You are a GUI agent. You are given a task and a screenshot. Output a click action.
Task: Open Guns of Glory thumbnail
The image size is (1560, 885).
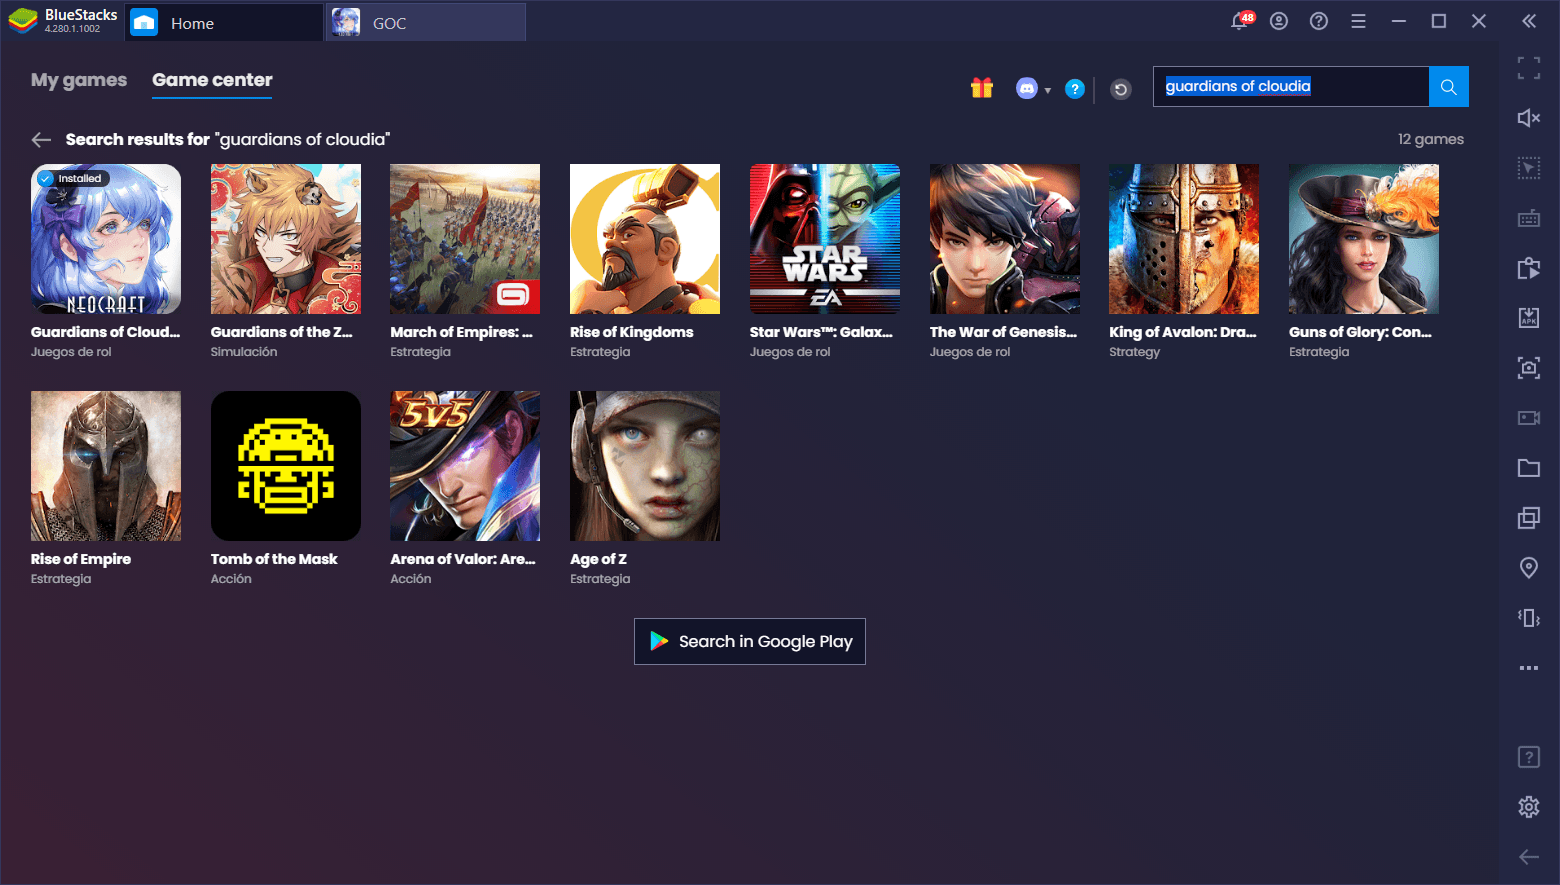(1364, 239)
